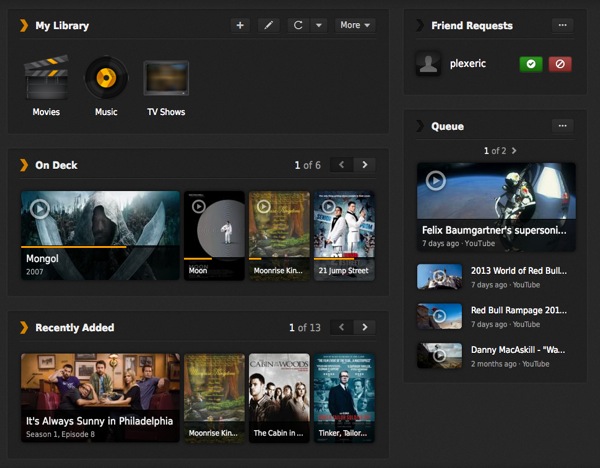Advance to next Queue page

click(x=514, y=151)
